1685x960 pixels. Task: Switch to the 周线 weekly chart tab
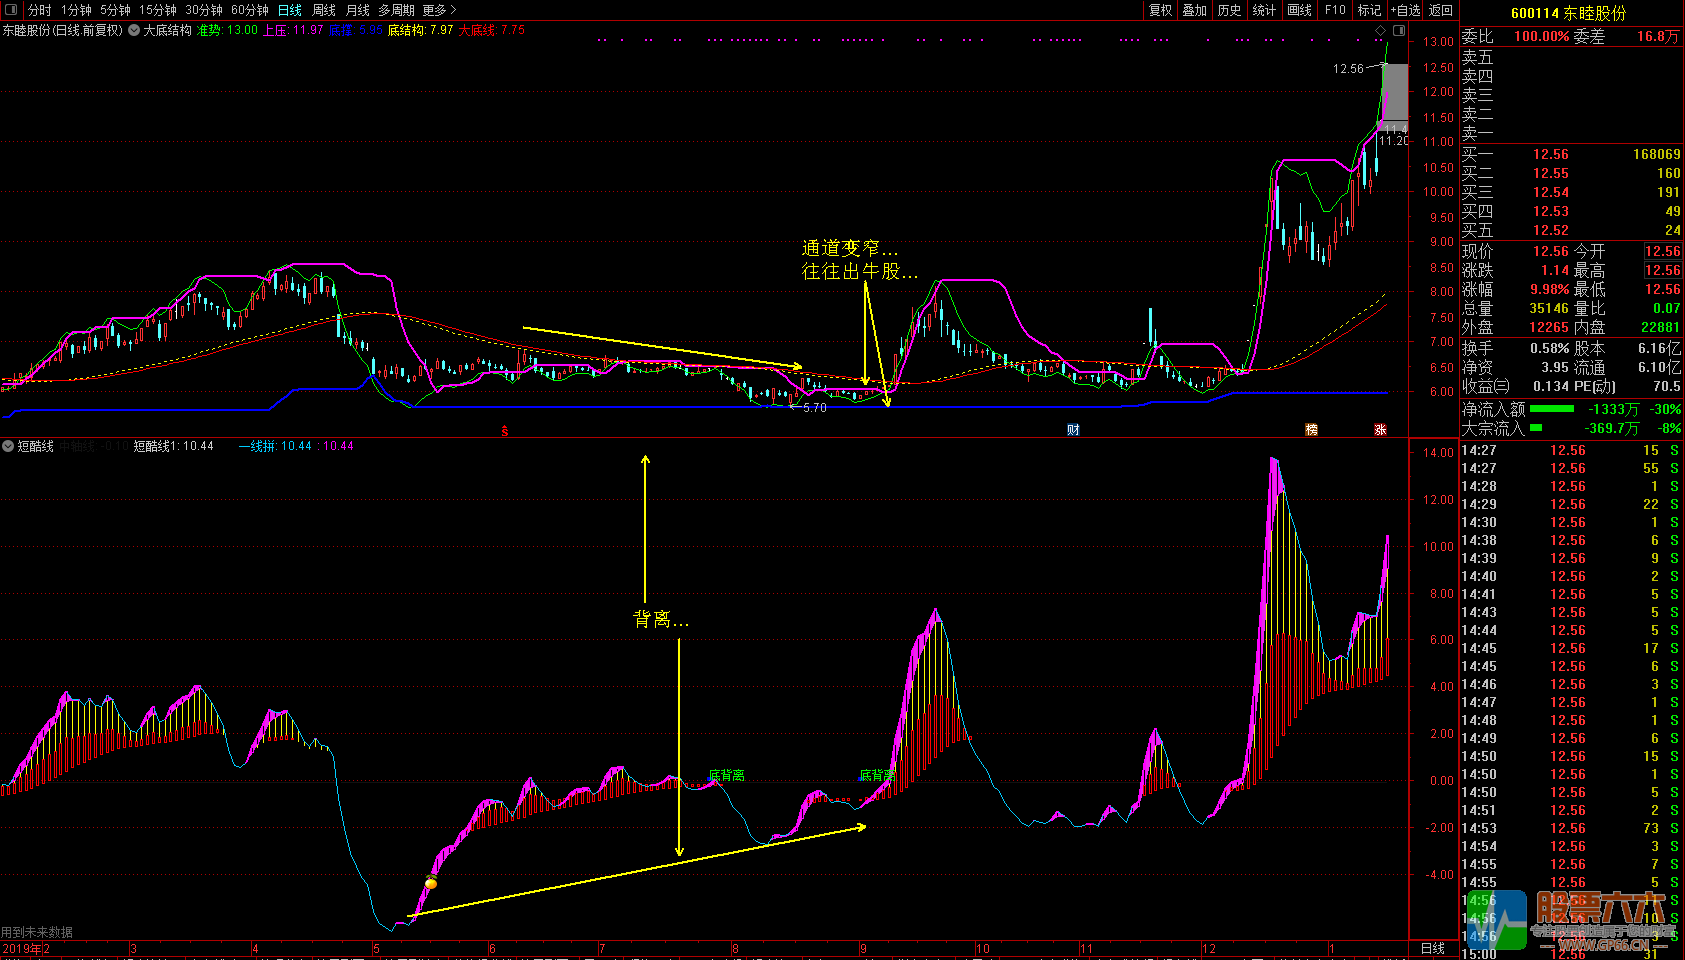coord(324,10)
